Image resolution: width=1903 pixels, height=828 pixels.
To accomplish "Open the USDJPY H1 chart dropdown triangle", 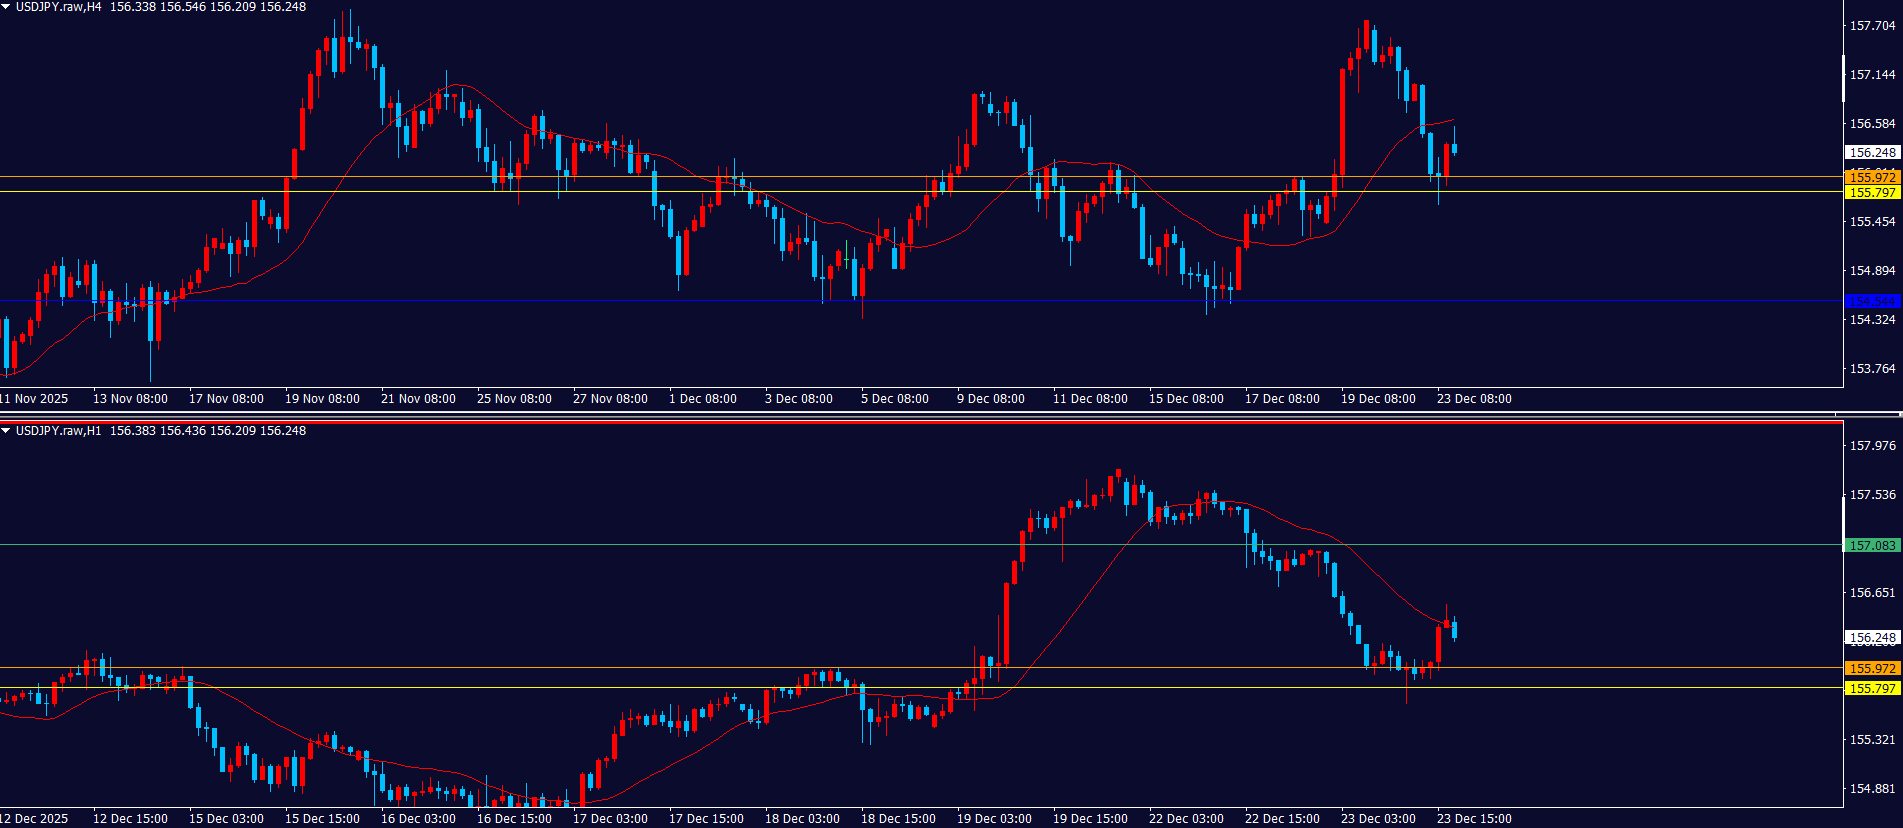I will point(6,431).
